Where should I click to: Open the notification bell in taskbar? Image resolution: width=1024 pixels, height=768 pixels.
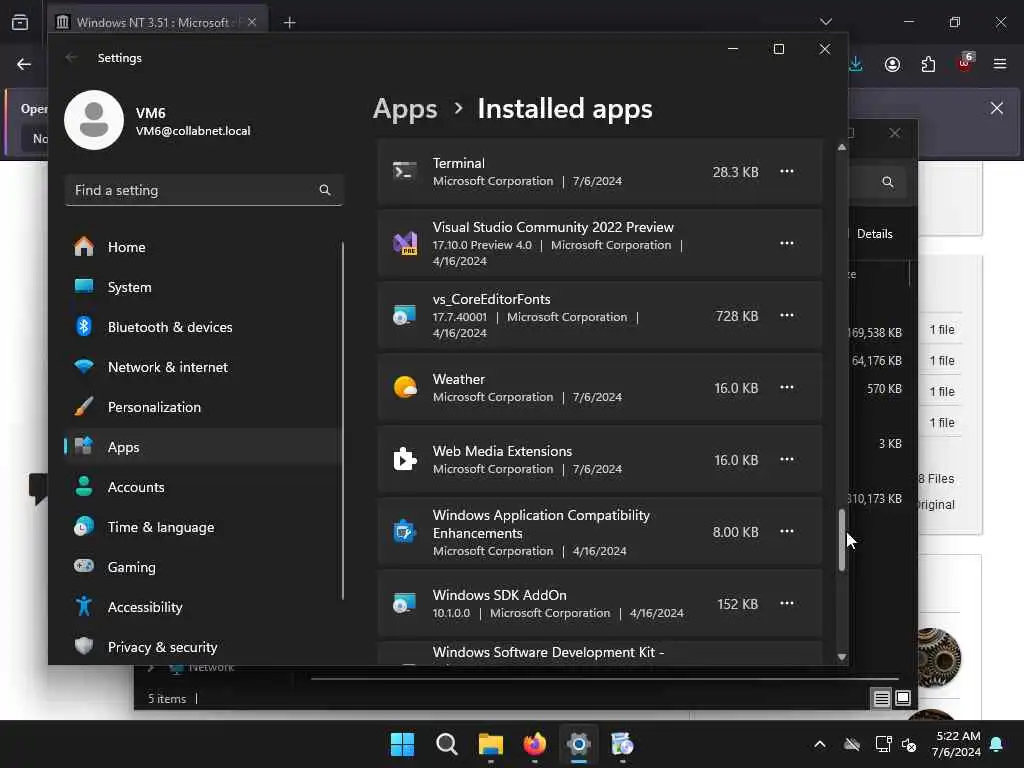click(997, 744)
